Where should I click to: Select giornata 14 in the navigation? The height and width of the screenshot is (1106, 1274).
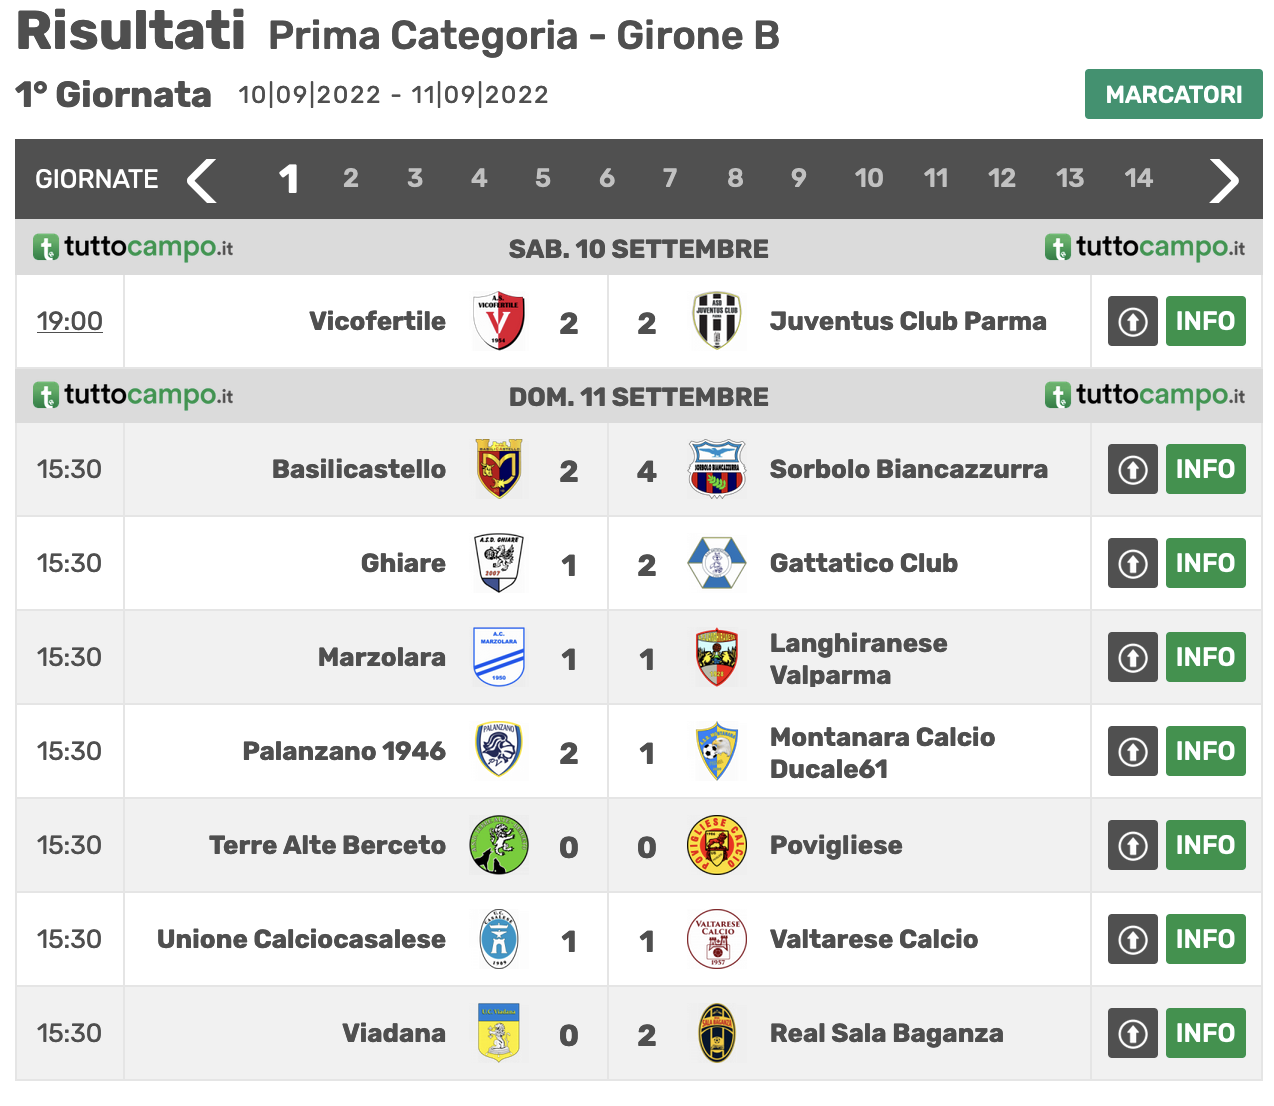click(1138, 178)
